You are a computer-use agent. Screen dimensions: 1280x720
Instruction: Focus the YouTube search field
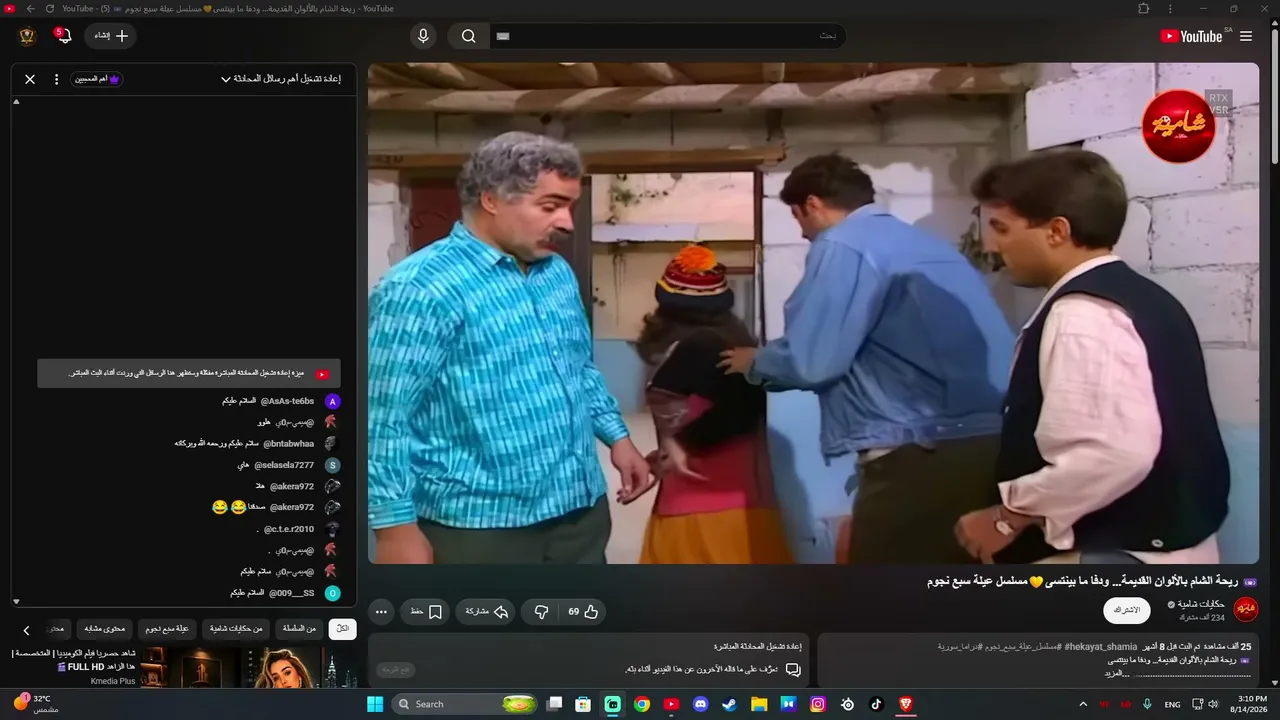667,36
